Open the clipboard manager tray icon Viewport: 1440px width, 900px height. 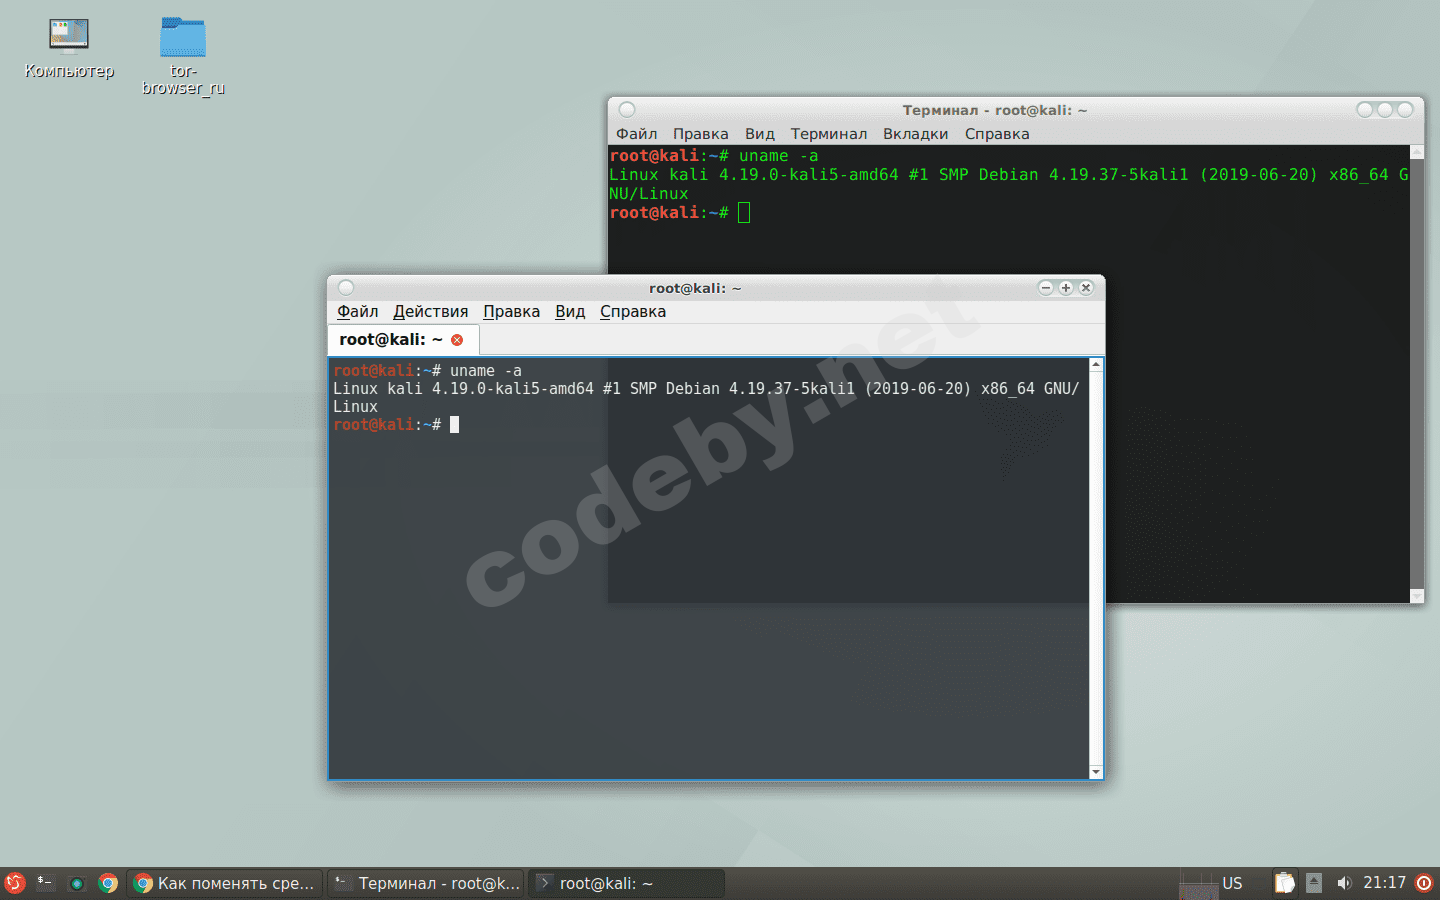(1285, 883)
